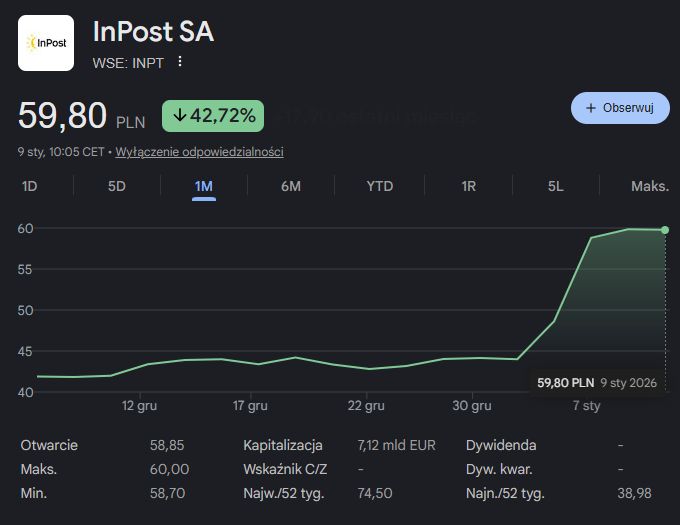Switch chart to 5D range
The height and width of the screenshot is (525, 680).
coord(117,186)
